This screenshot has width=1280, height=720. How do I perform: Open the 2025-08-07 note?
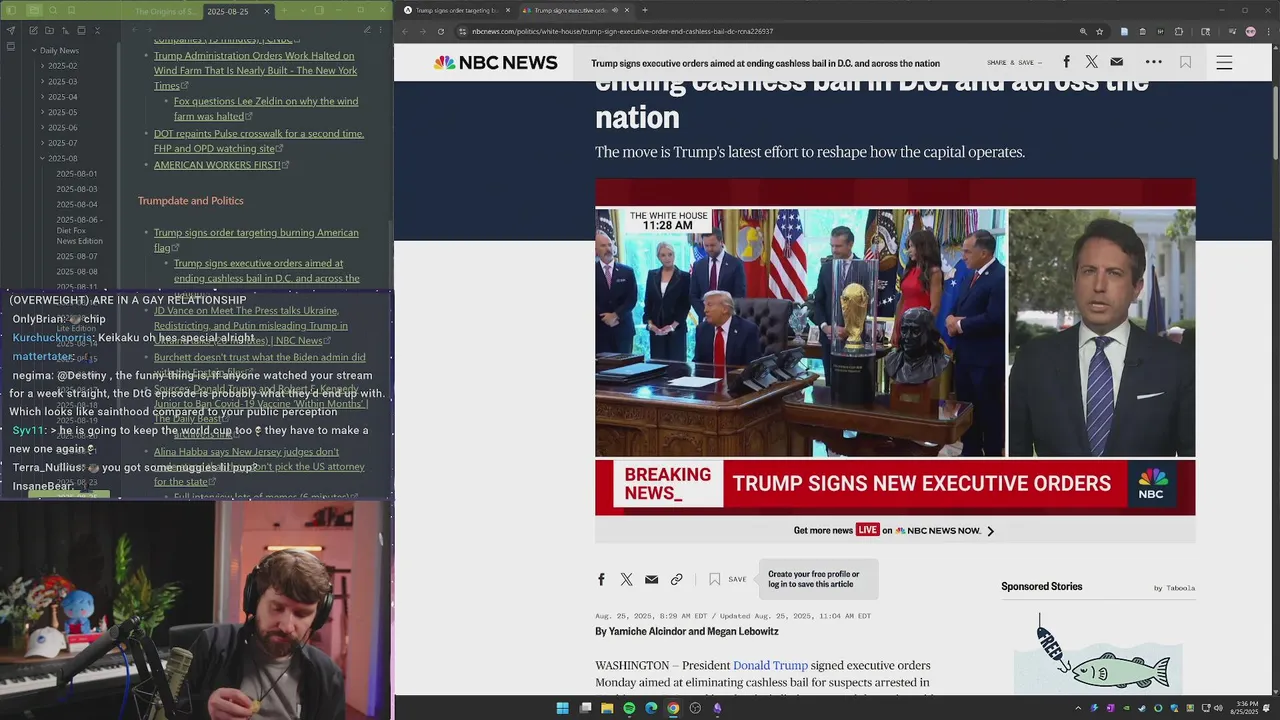pos(77,256)
